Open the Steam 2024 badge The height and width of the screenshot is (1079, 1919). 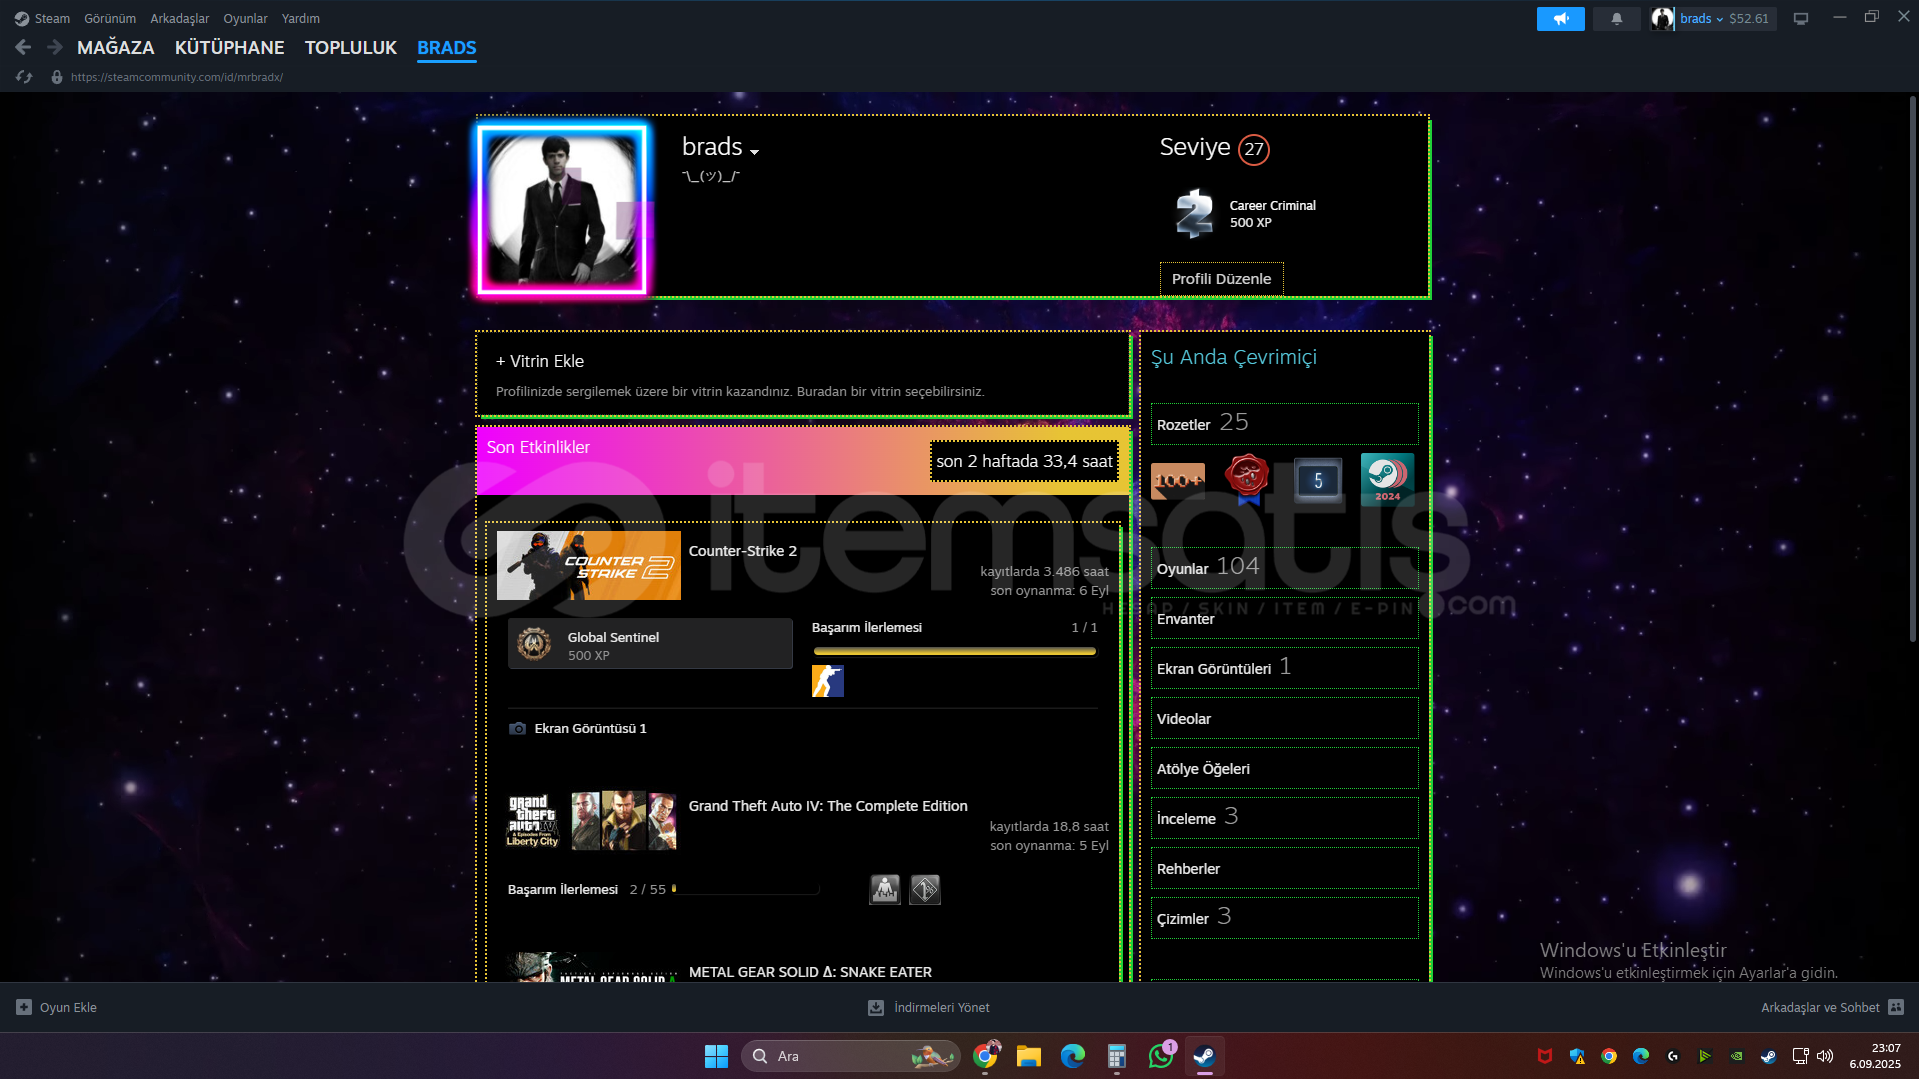pyautogui.click(x=1387, y=479)
